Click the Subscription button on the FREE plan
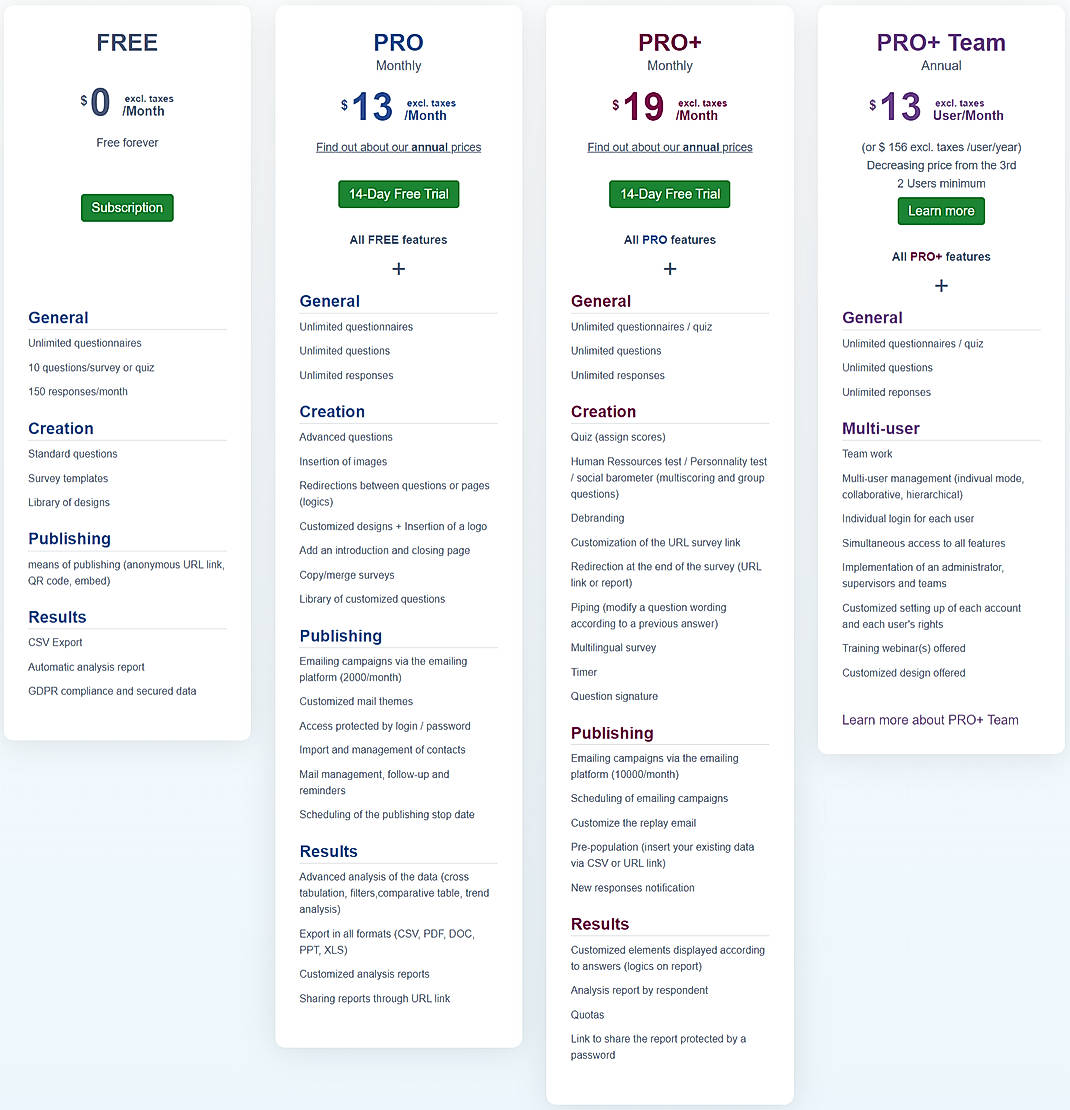The height and width of the screenshot is (1110, 1070). [x=127, y=207]
